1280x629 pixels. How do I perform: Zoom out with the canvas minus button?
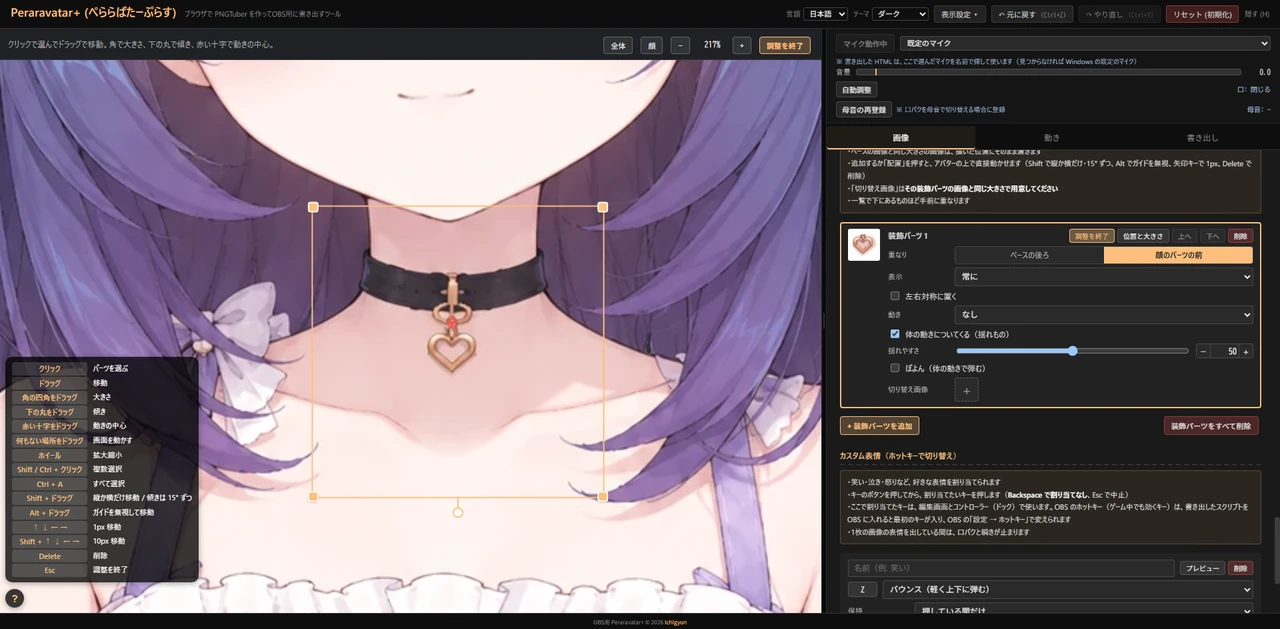point(680,45)
